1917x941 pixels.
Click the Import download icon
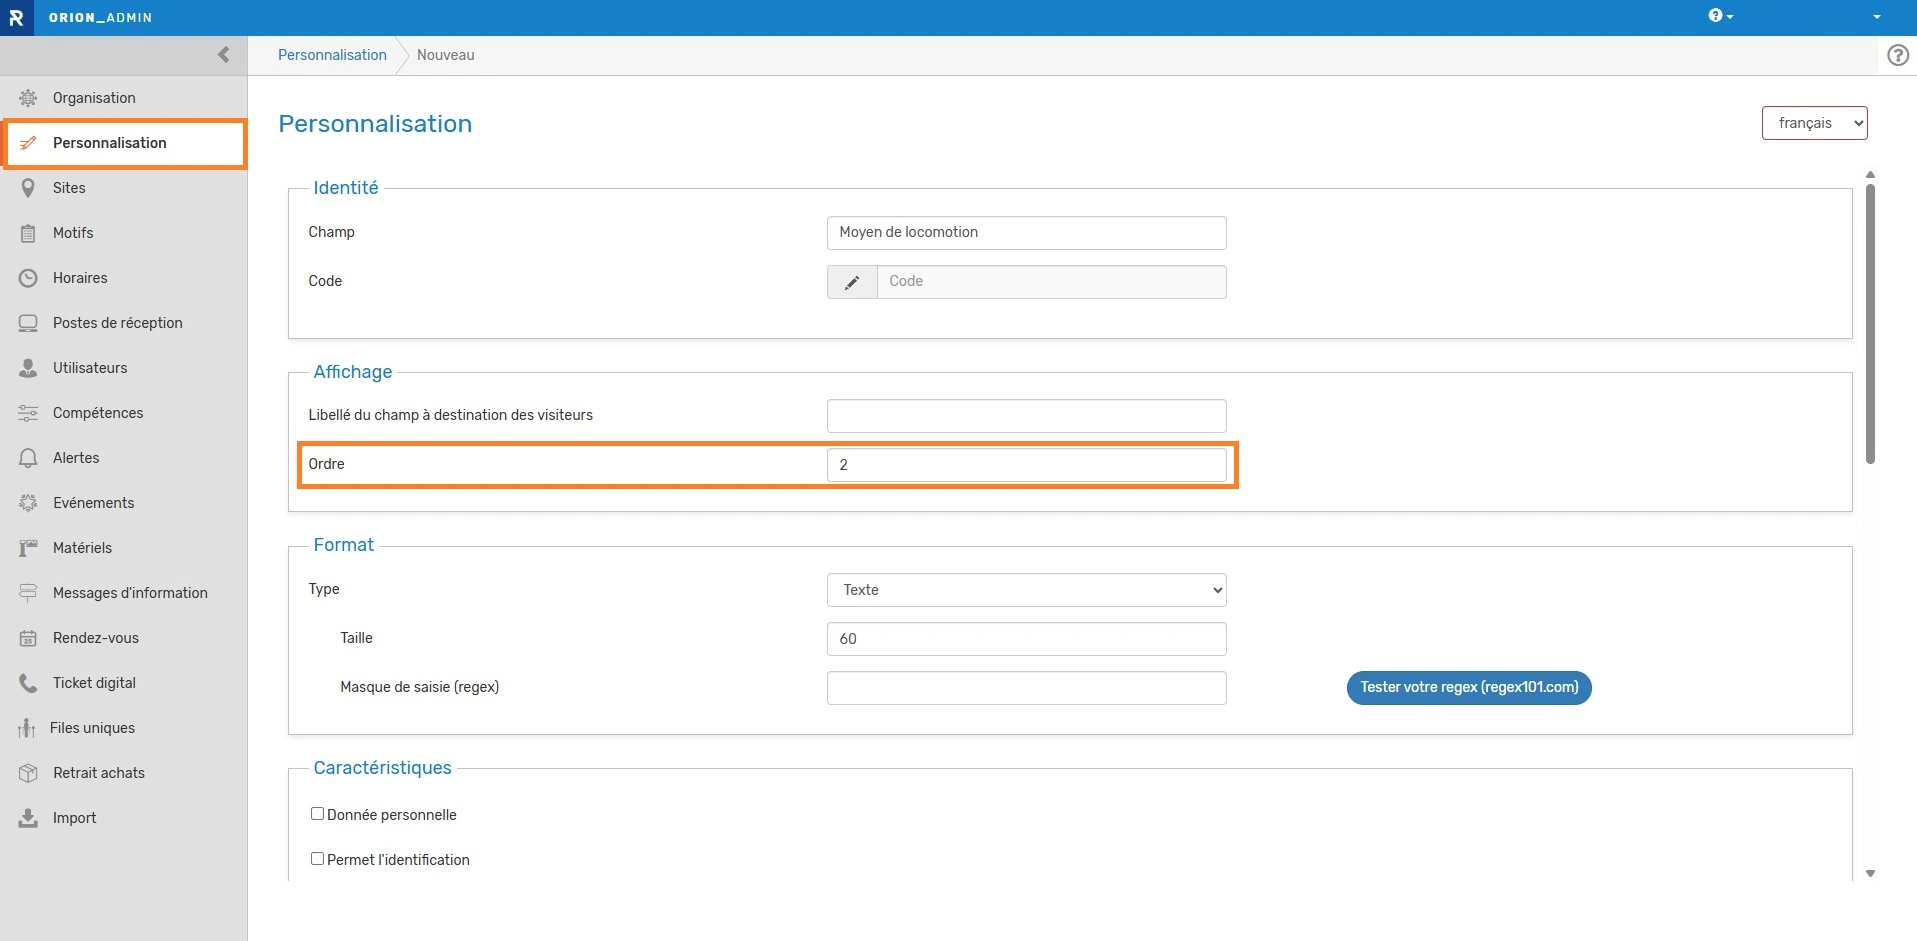28,818
